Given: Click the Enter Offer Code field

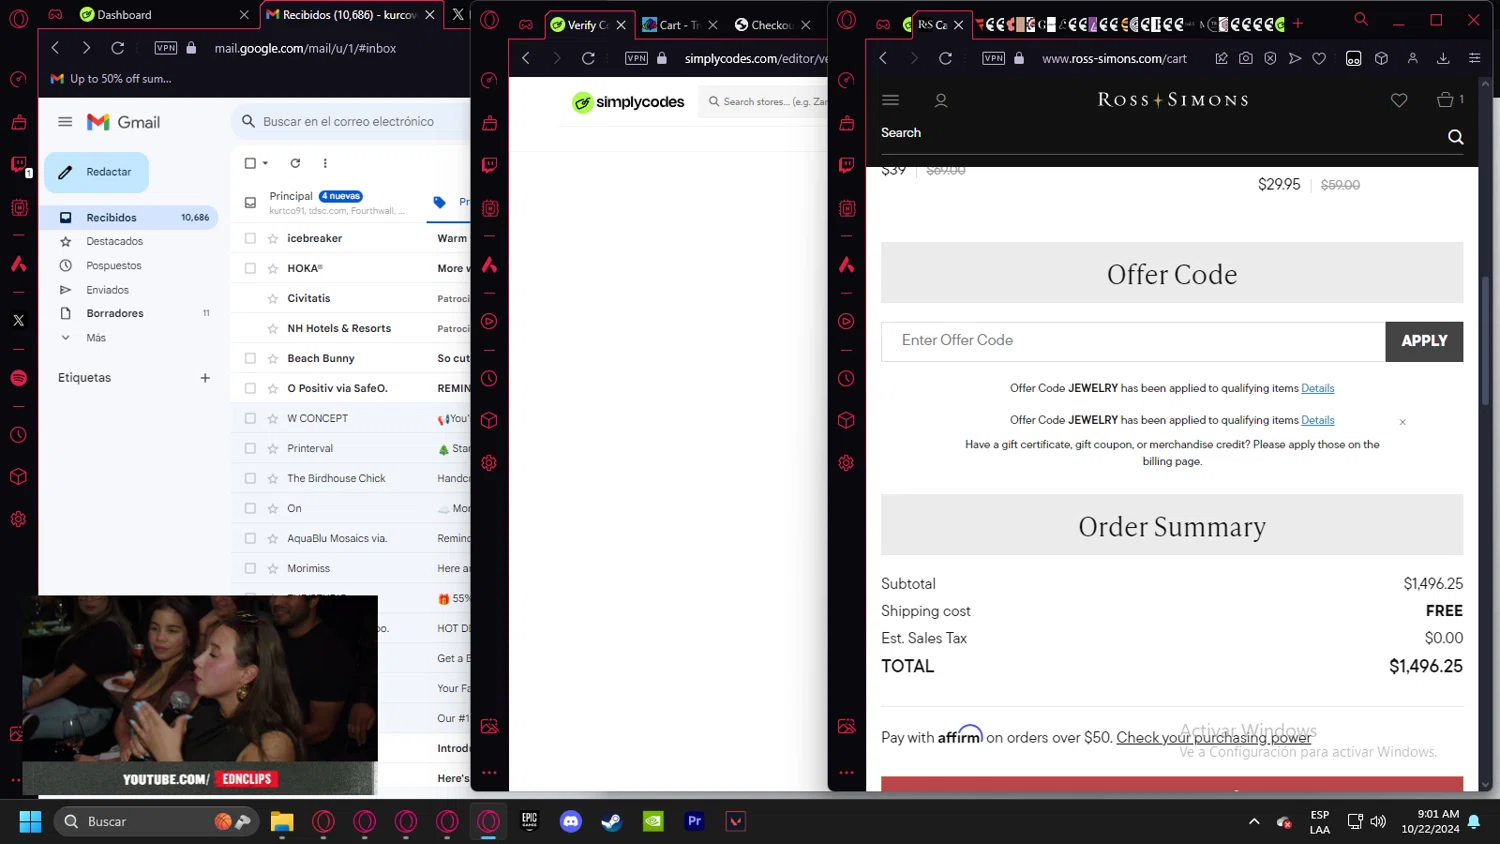Looking at the screenshot, I should tap(1133, 341).
